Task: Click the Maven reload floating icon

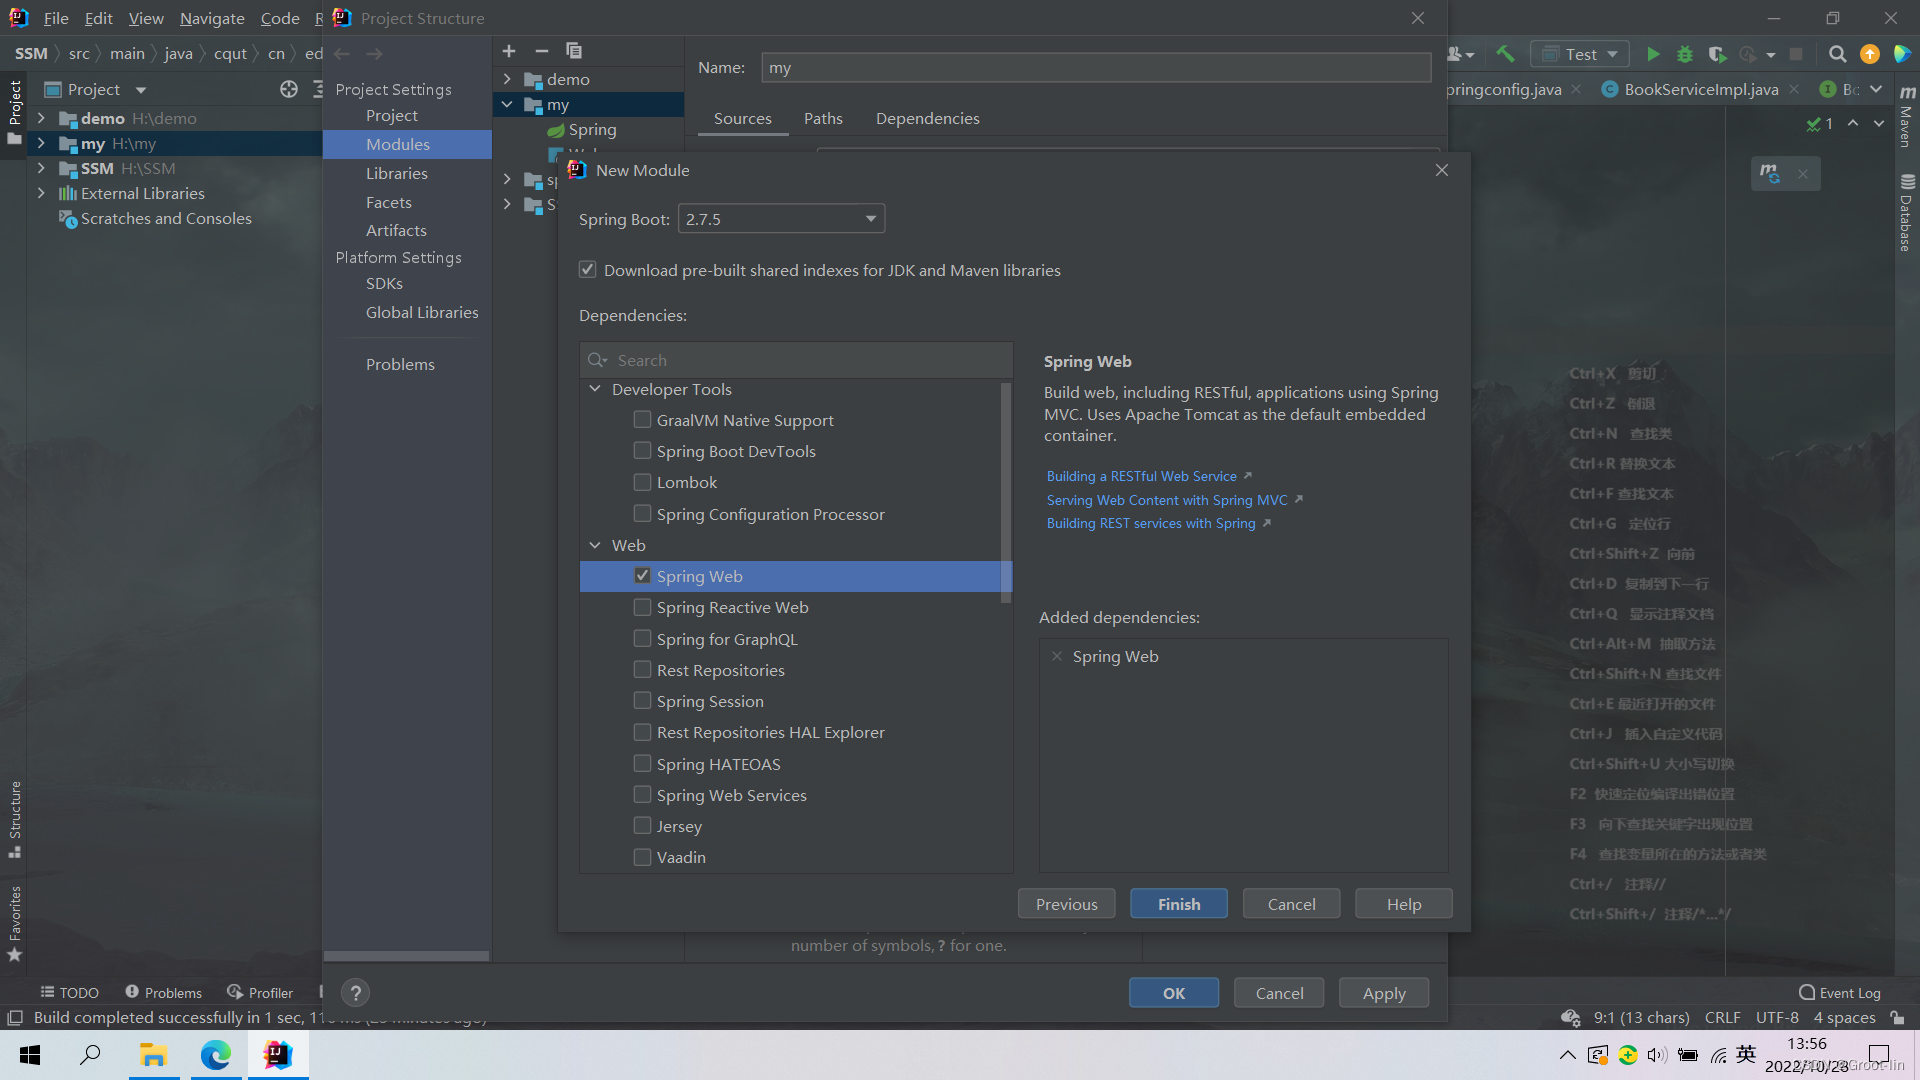Action: coord(1770,173)
